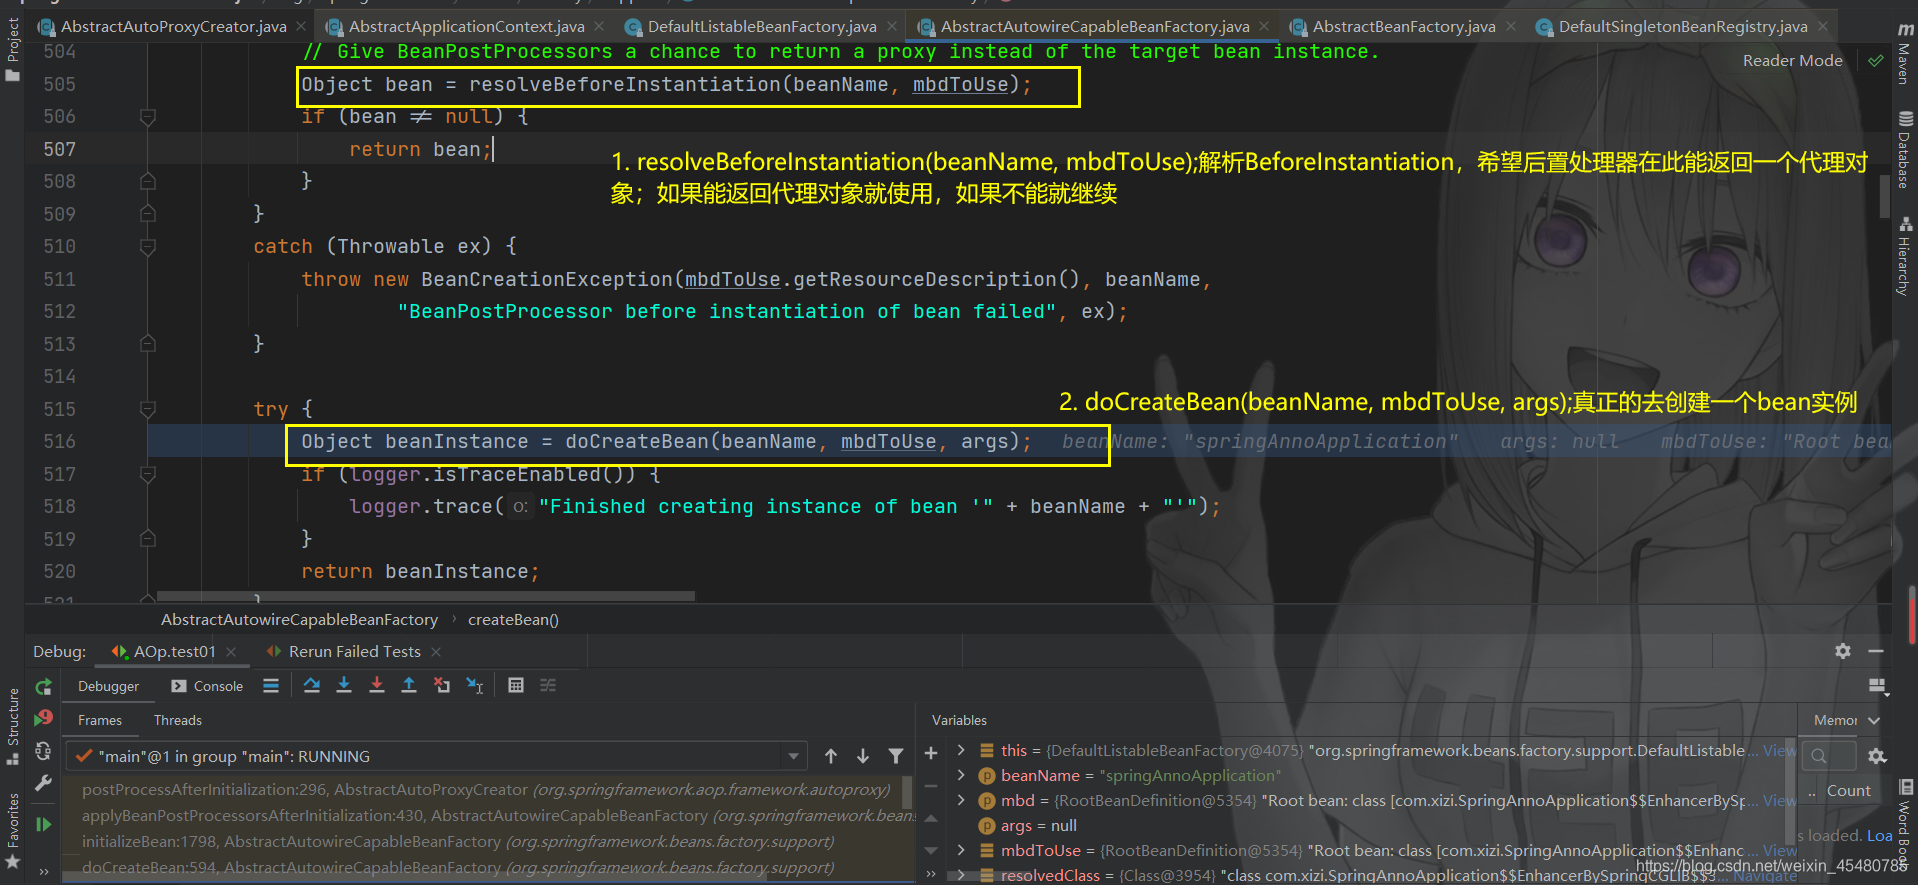The image size is (1918, 885).
Task: Open Debug panel settings gear
Action: pyautogui.click(x=1843, y=651)
